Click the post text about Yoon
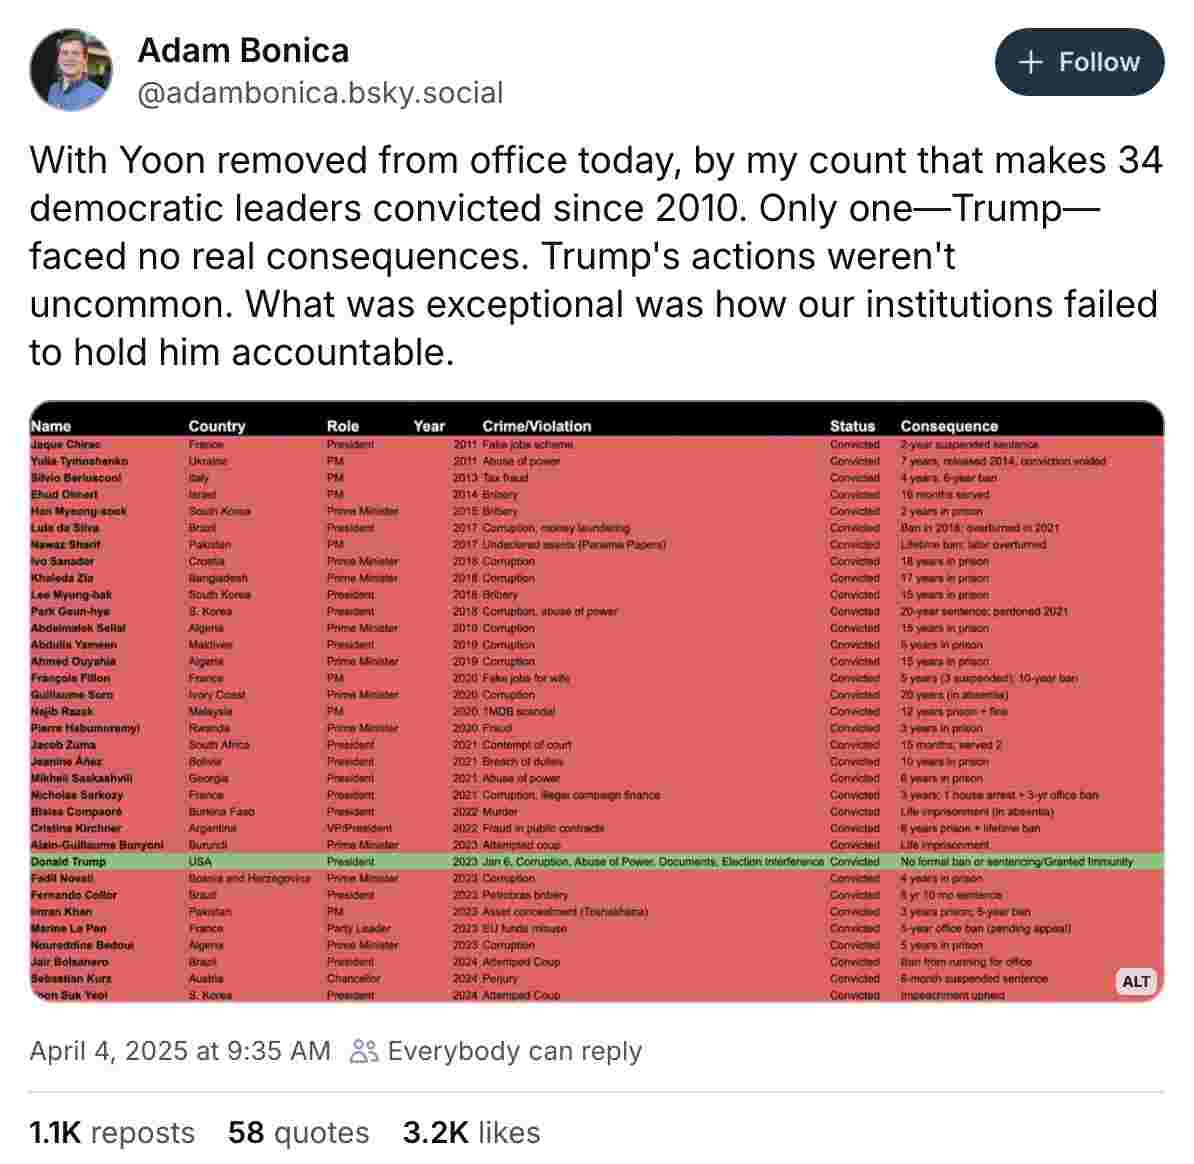The image size is (1194, 1164). pos(595,256)
